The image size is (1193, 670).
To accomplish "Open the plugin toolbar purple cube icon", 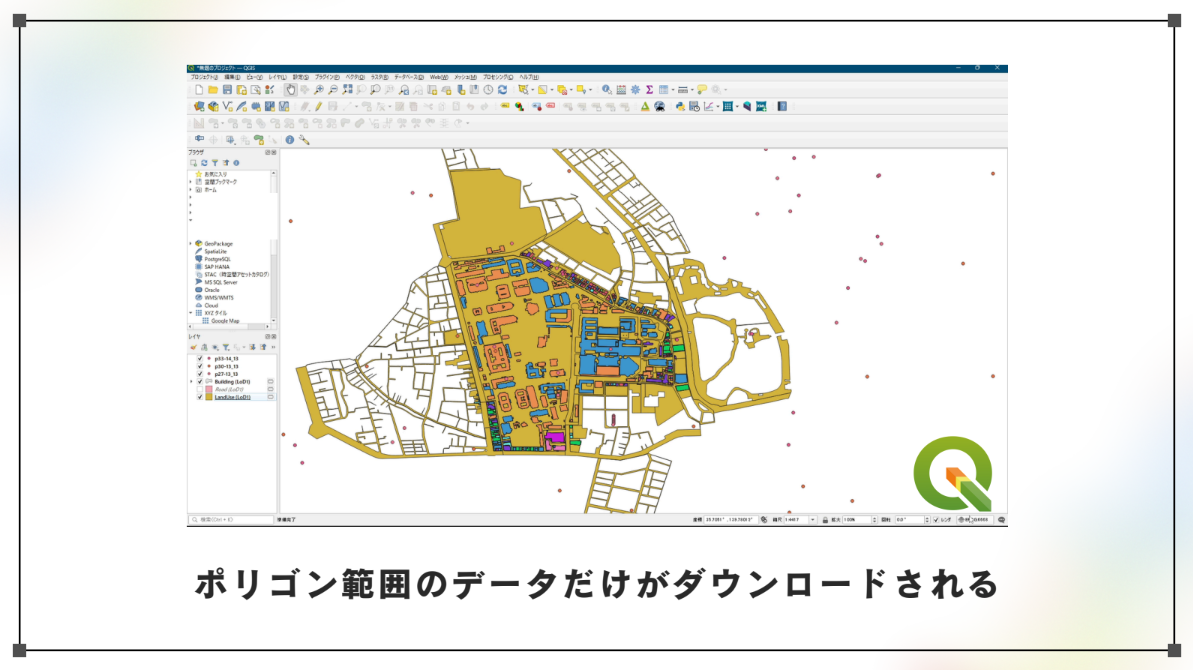I will [x=747, y=106].
